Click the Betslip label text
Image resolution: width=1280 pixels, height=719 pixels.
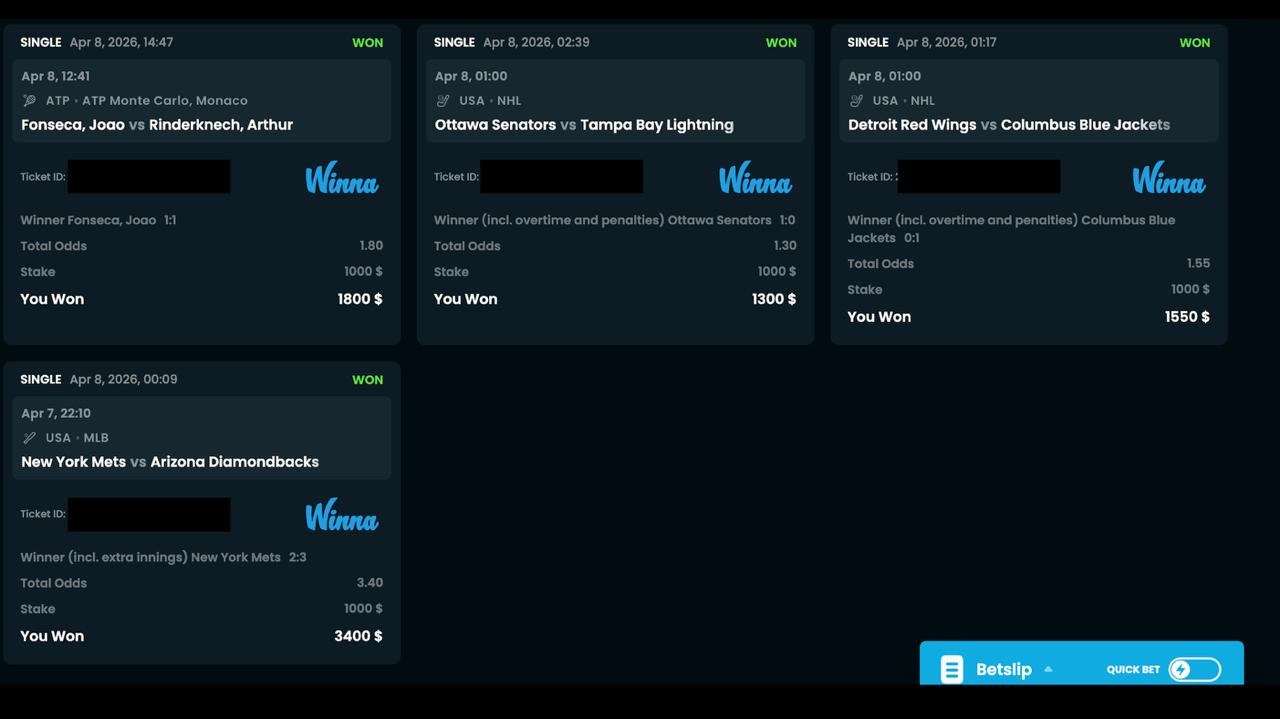click(1003, 670)
